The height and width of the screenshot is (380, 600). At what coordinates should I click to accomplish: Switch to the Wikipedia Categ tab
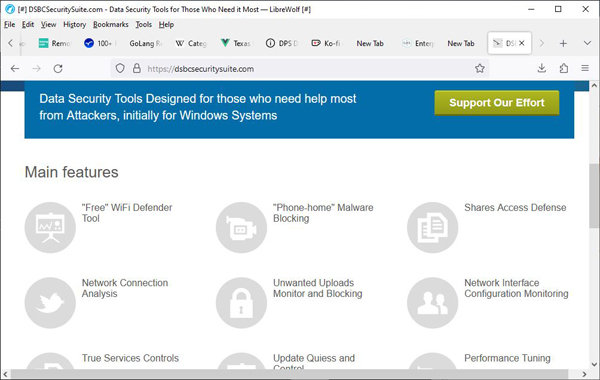click(191, 43)
